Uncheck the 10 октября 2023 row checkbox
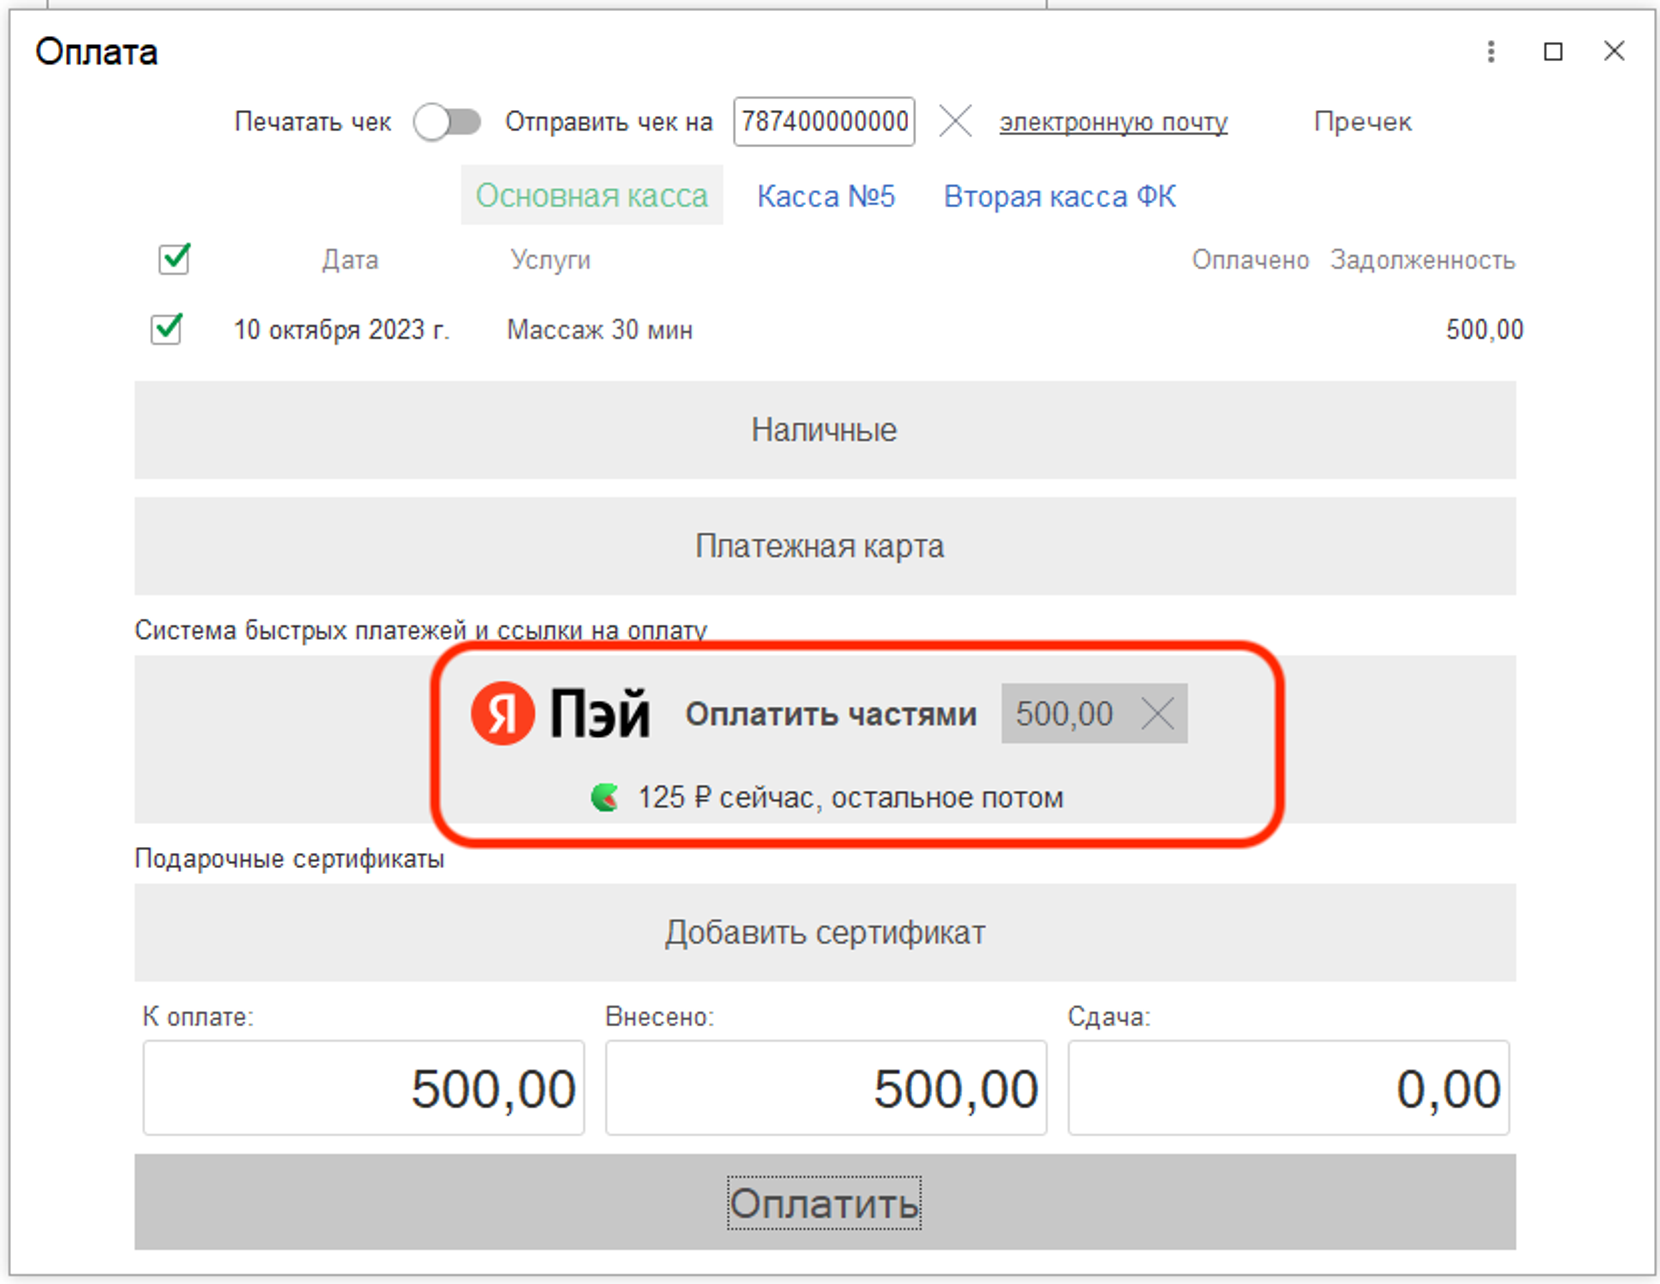1660x1284 pixels. point(167,329)
